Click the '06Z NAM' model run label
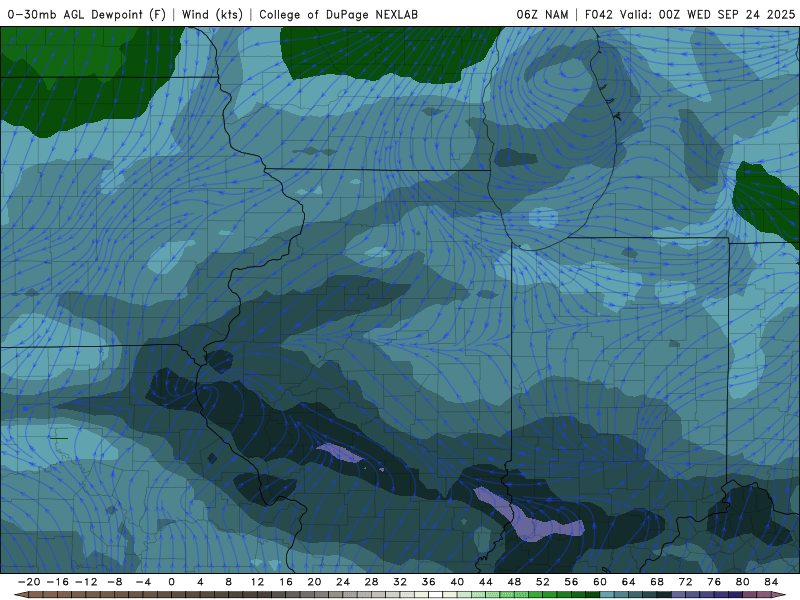This screenshot has width=800, height=600. click(x=542, y=14)
